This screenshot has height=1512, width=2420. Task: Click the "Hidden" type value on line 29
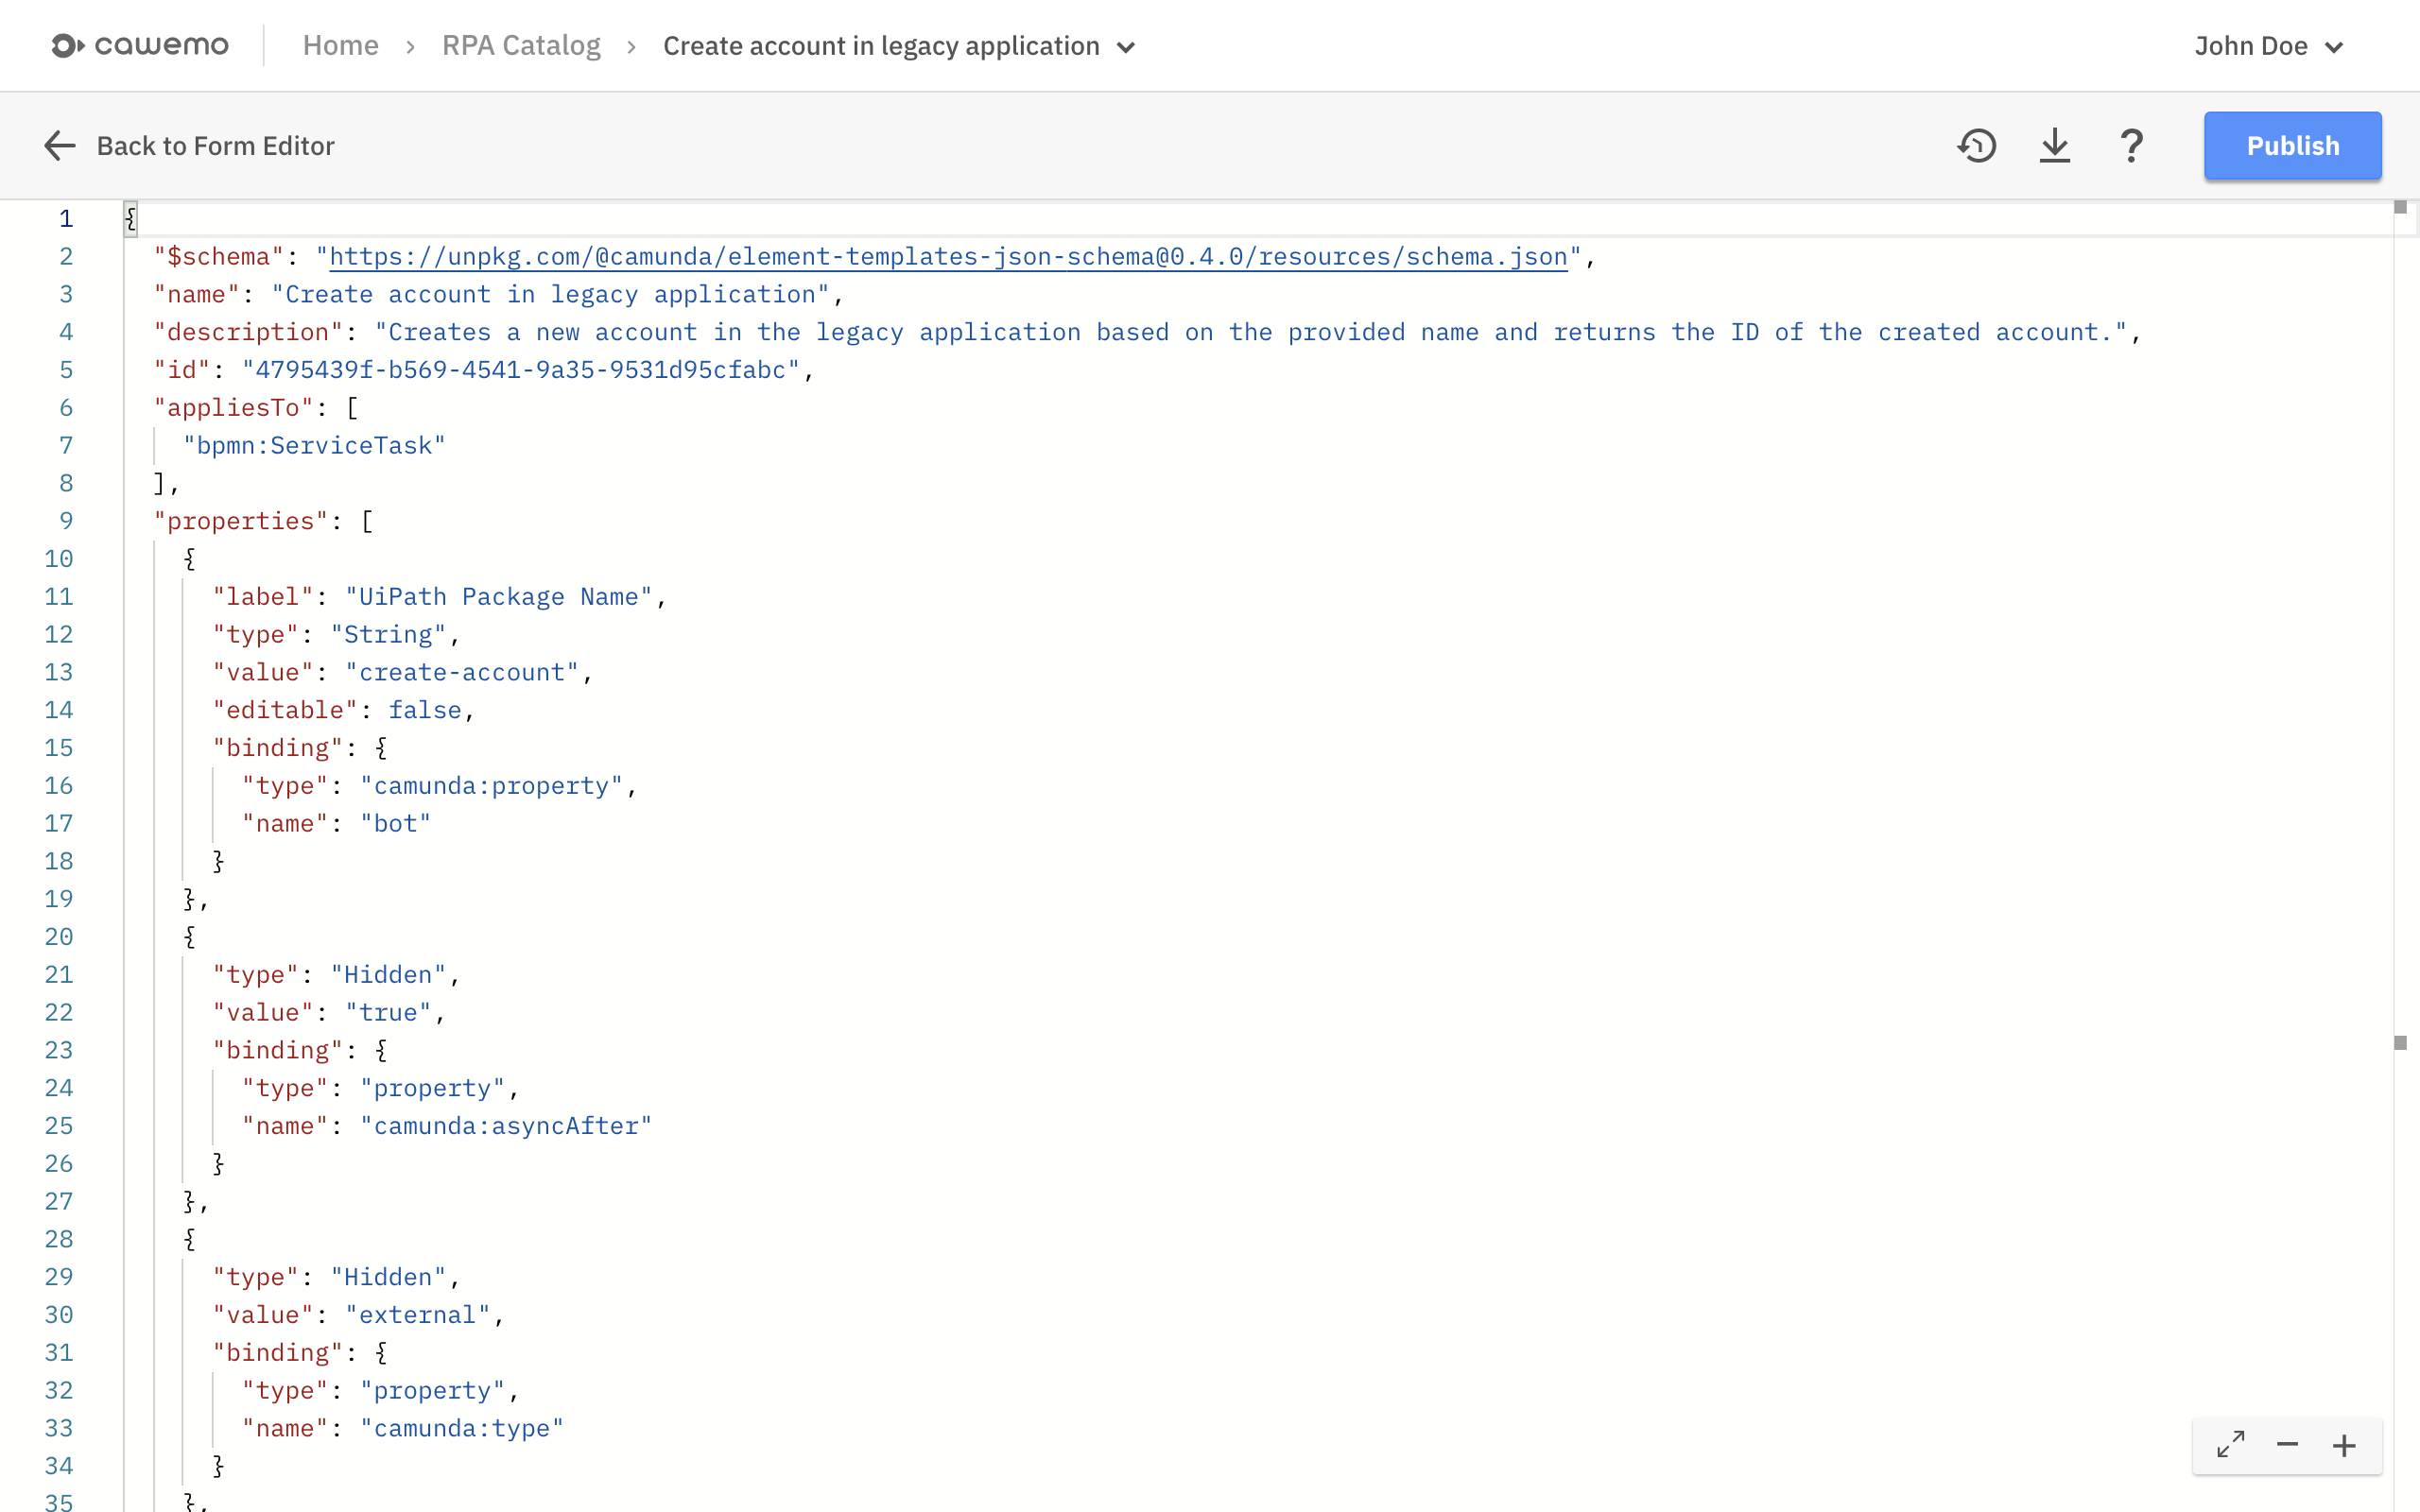(388, 1277)
